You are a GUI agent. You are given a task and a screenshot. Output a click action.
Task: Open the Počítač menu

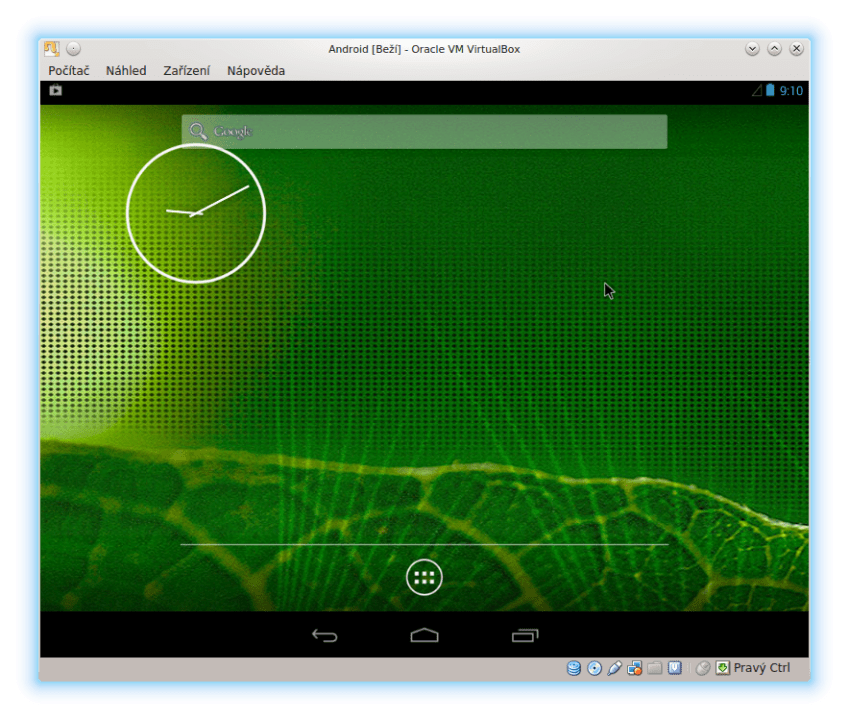69,71
